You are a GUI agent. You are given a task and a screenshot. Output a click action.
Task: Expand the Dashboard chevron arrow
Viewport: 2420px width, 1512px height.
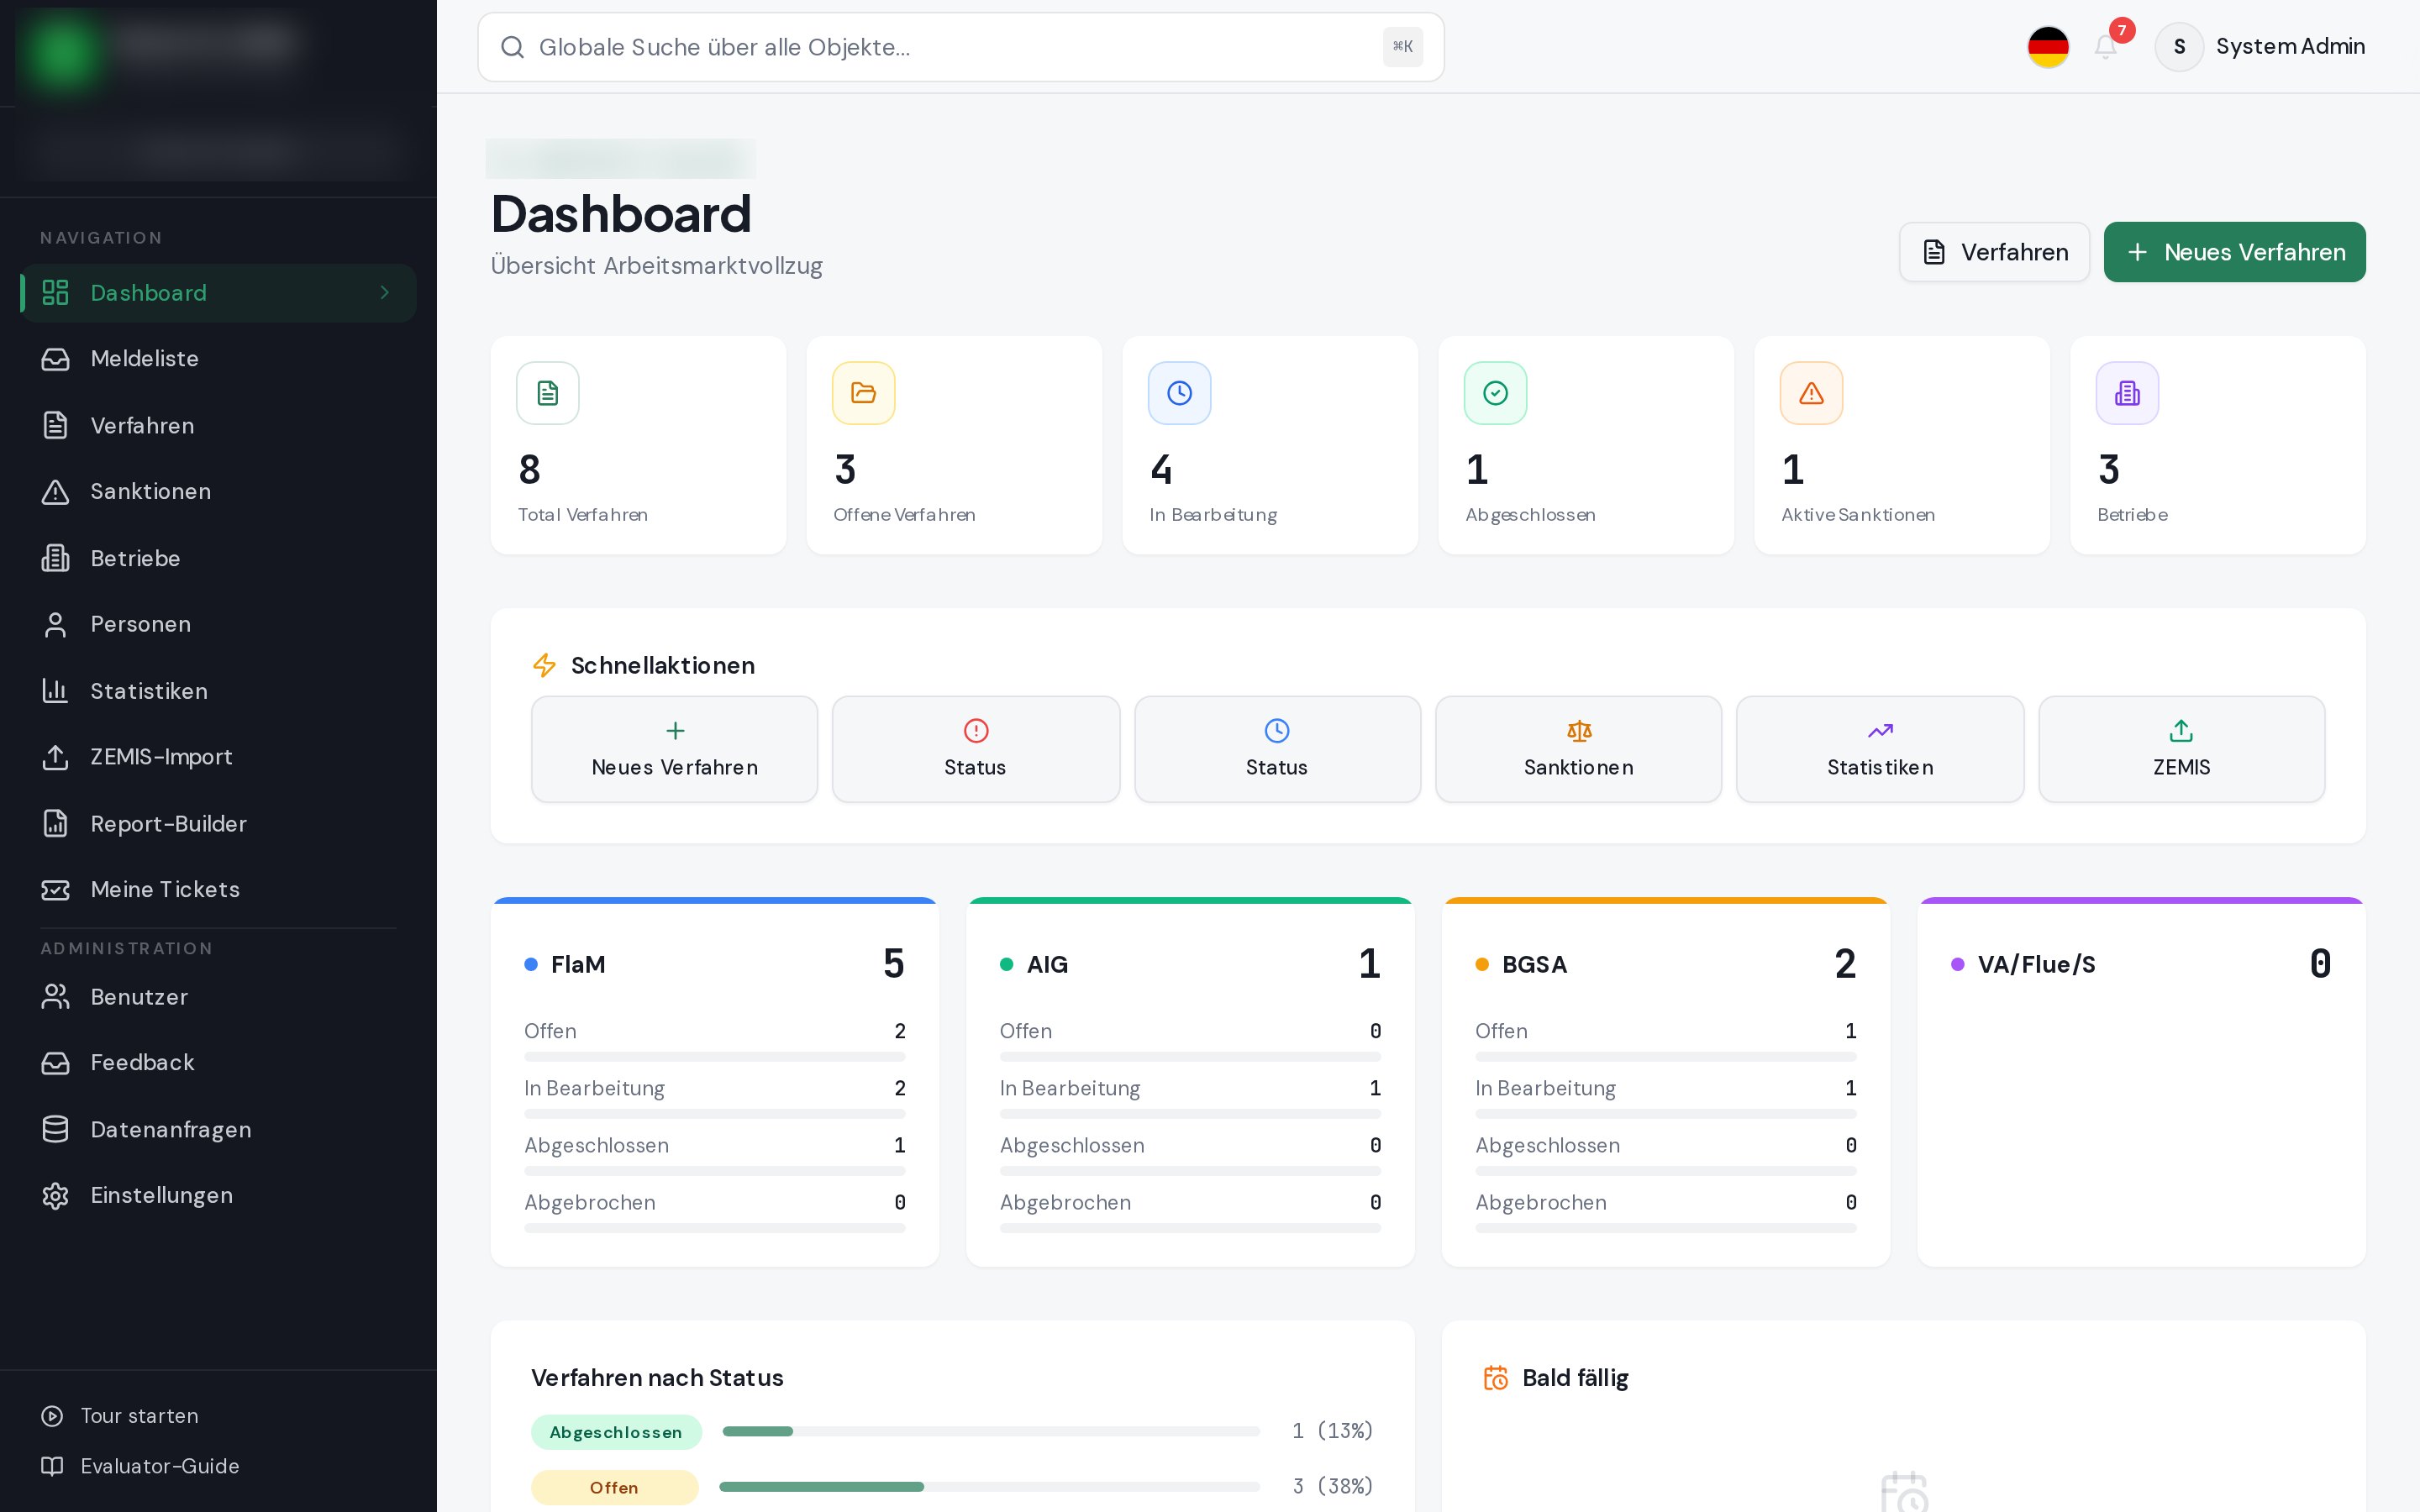pos(385,293)
